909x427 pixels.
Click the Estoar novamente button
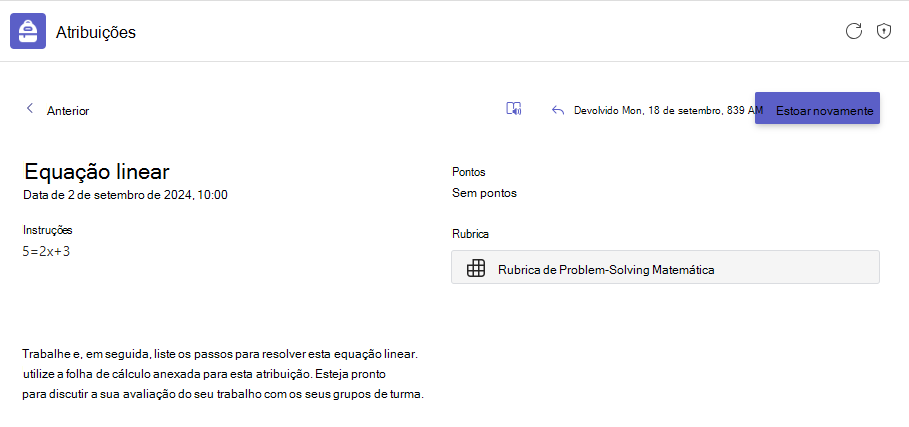click(x=817, y=108)
